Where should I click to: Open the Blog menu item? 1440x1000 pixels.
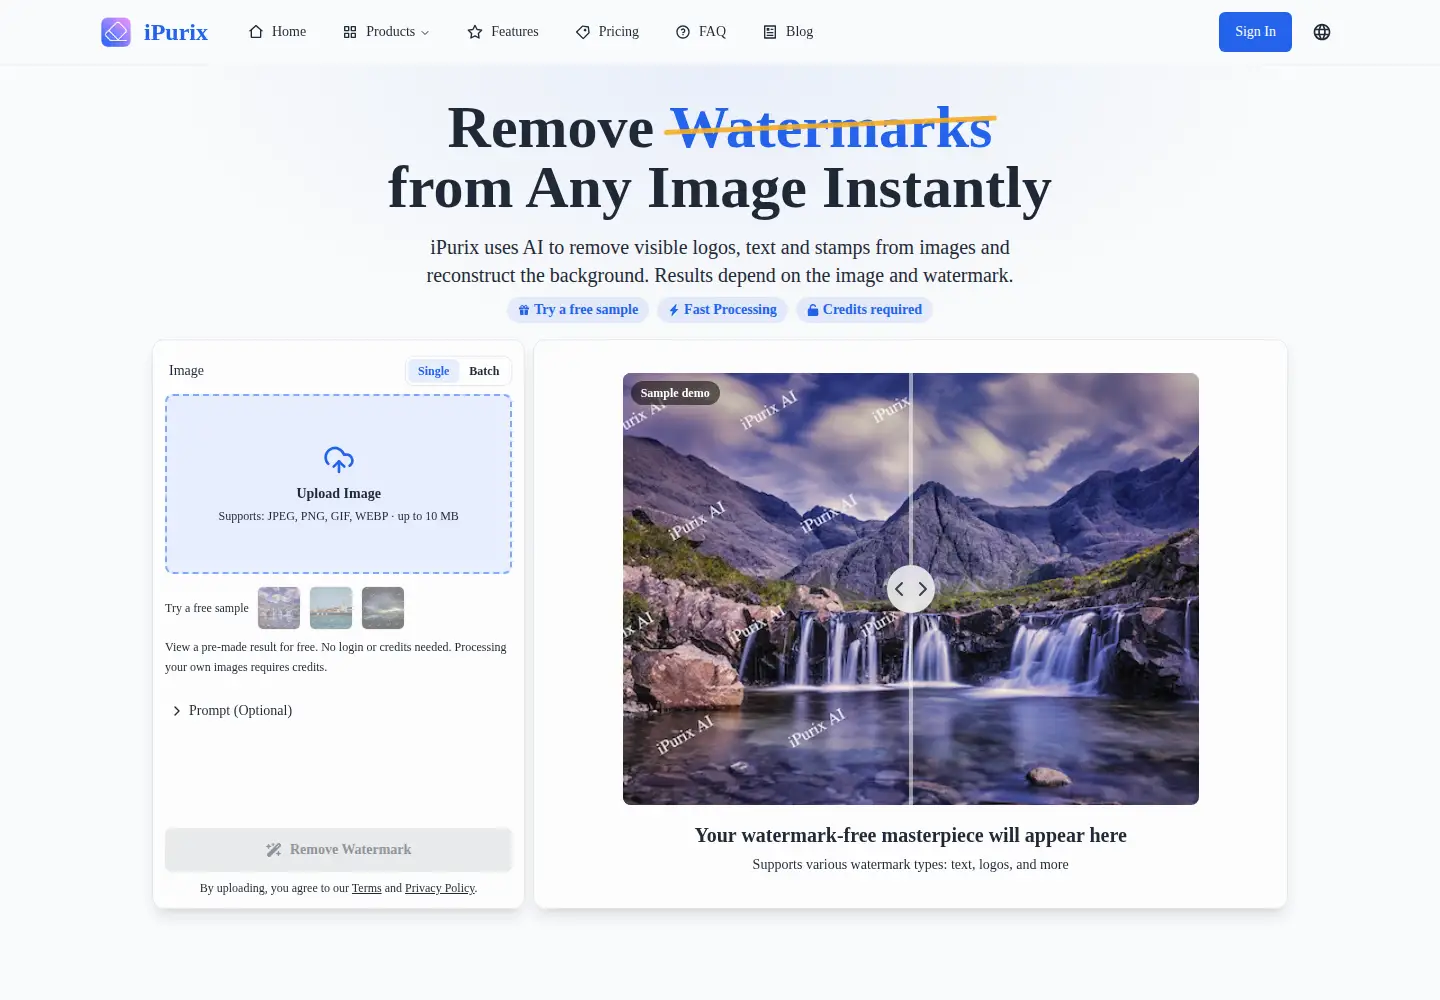(x=788, y=32)
